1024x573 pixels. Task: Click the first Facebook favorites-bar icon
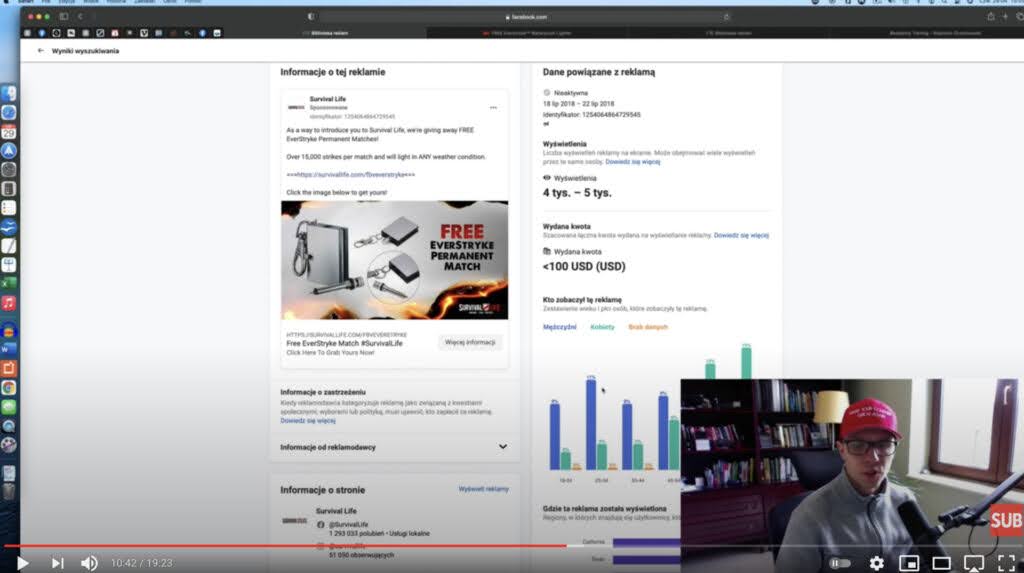[42, 33]
